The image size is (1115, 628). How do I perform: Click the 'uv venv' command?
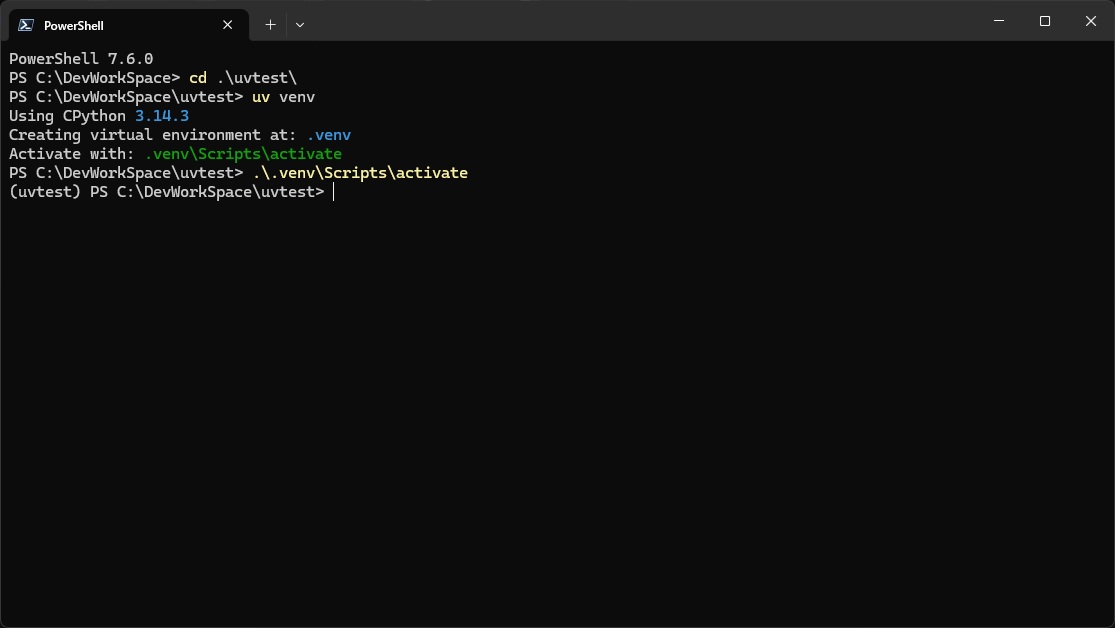283,97
